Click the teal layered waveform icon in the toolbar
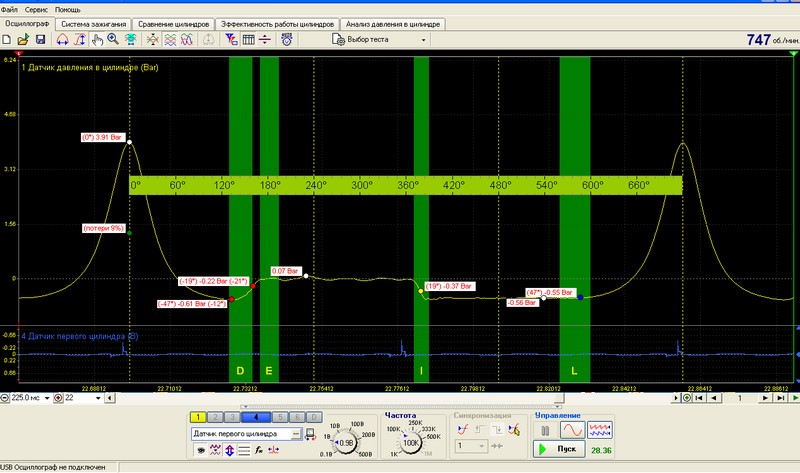 (131, 39)
